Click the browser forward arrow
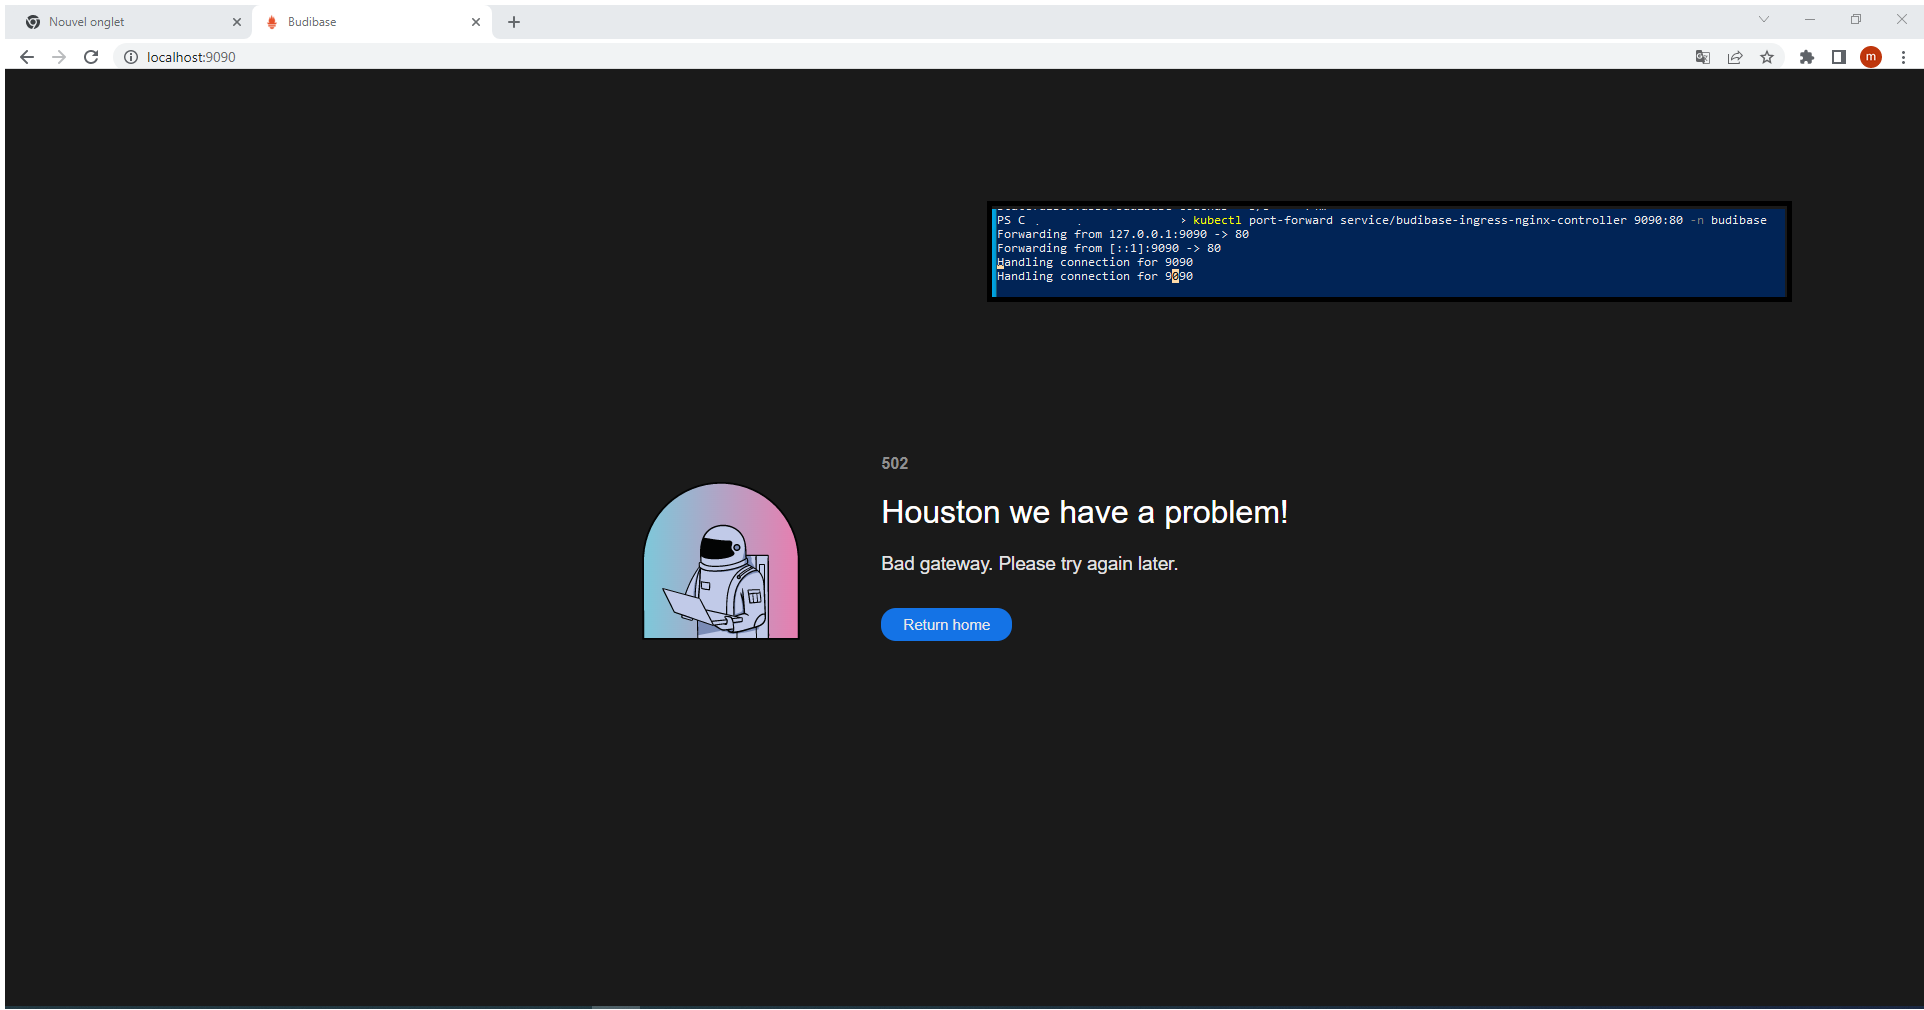 (59, 57)
